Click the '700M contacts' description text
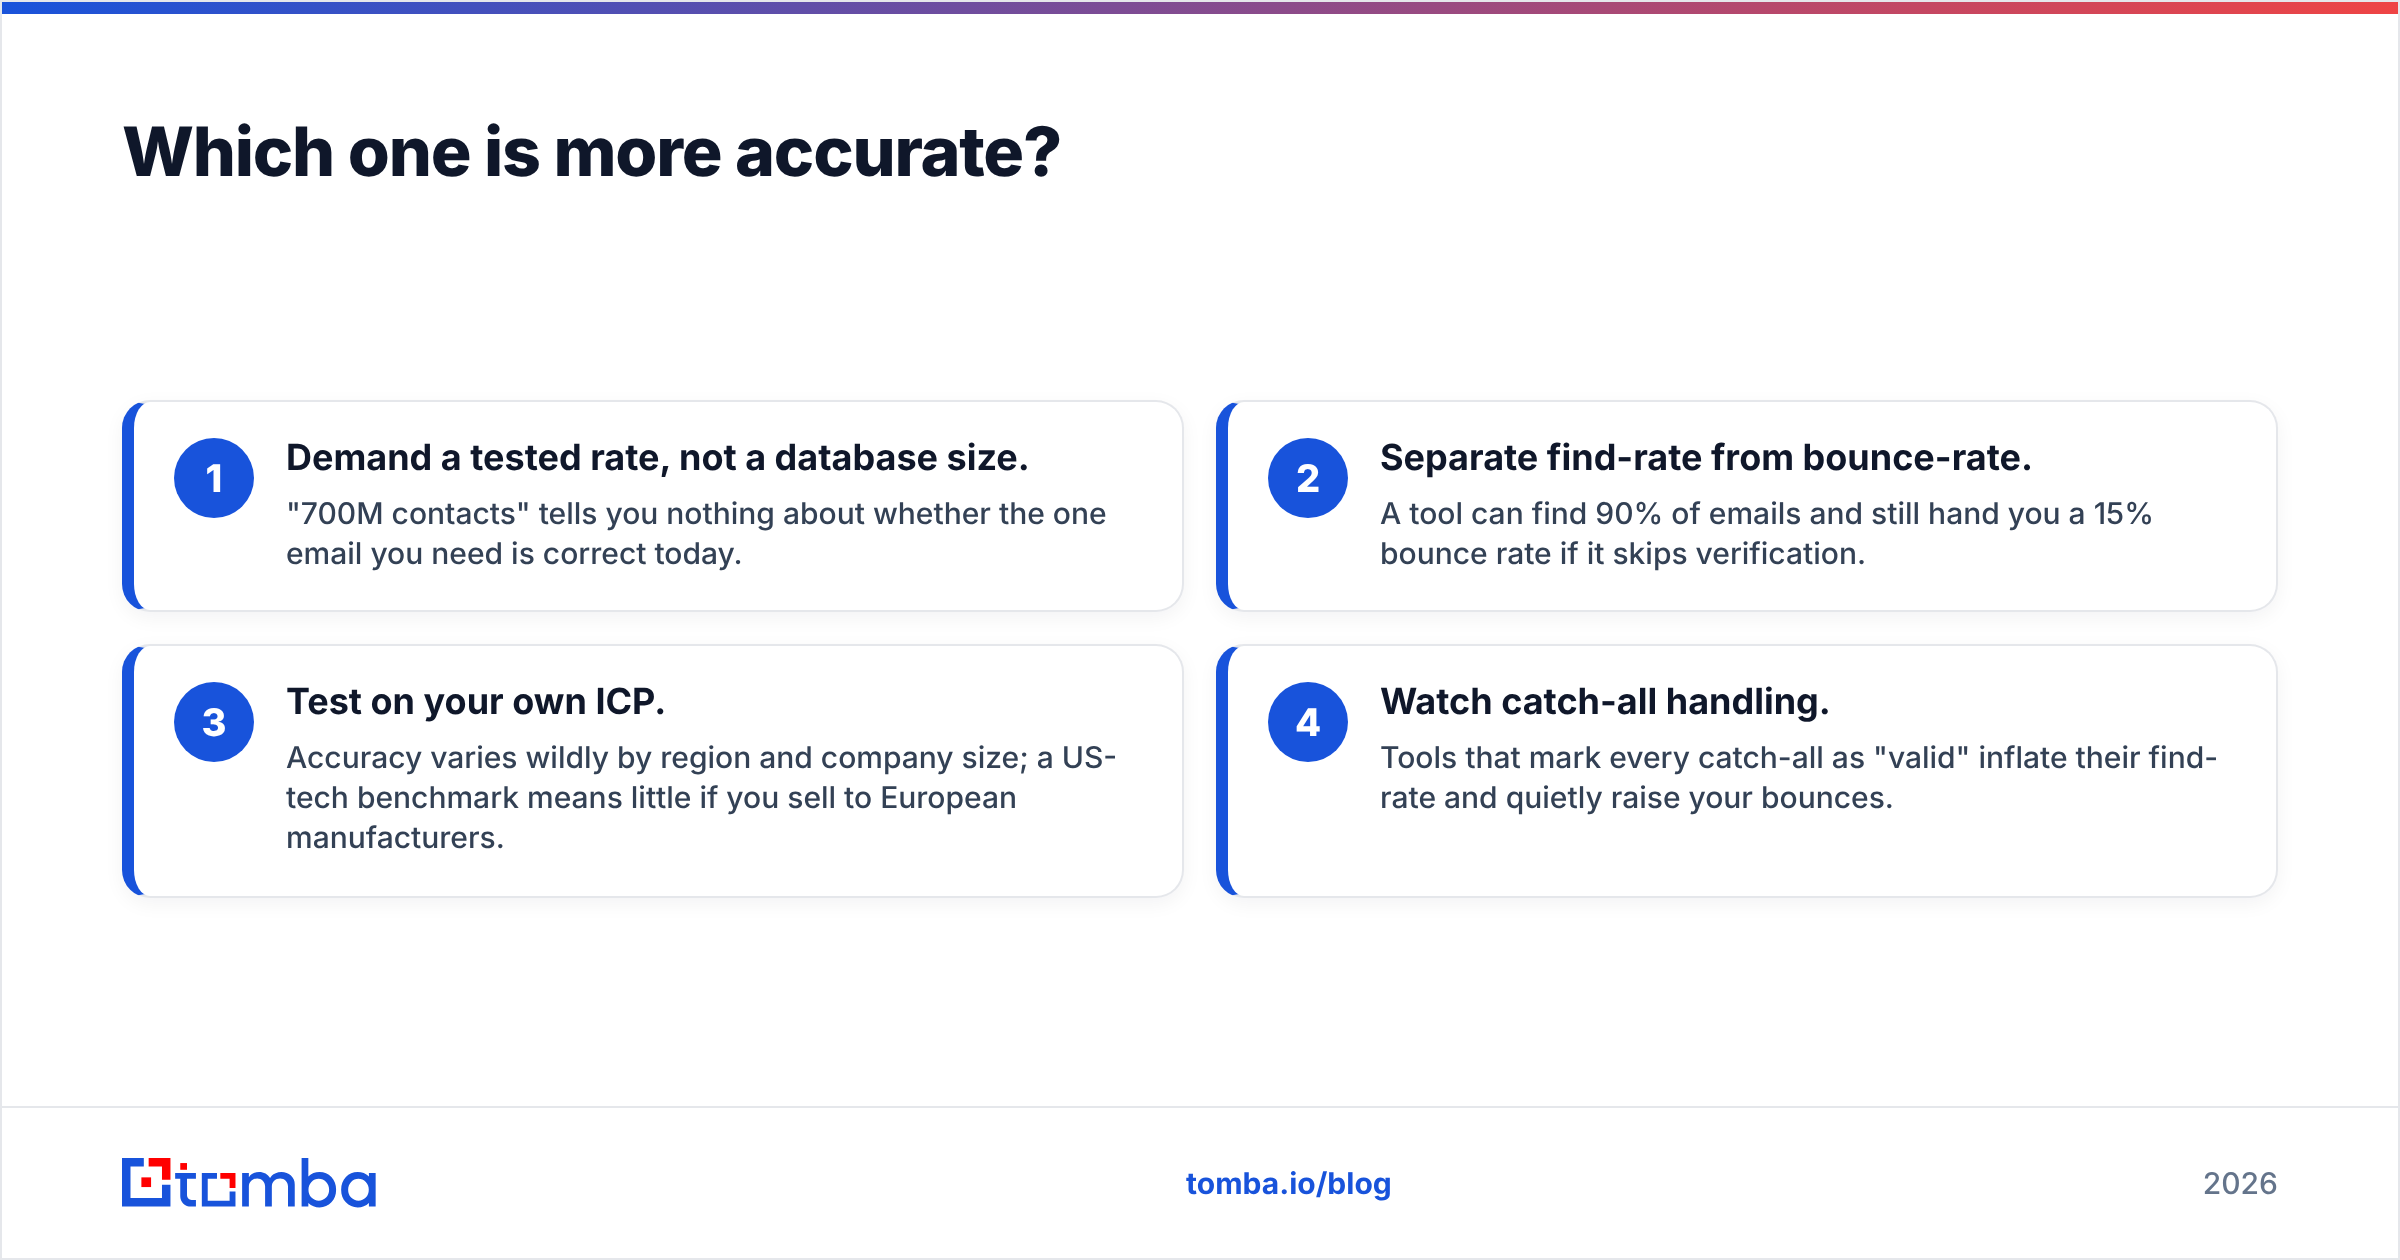The height and width of the screenshot is (1260, 2400). pyautogui.click(x=696, y=533)
